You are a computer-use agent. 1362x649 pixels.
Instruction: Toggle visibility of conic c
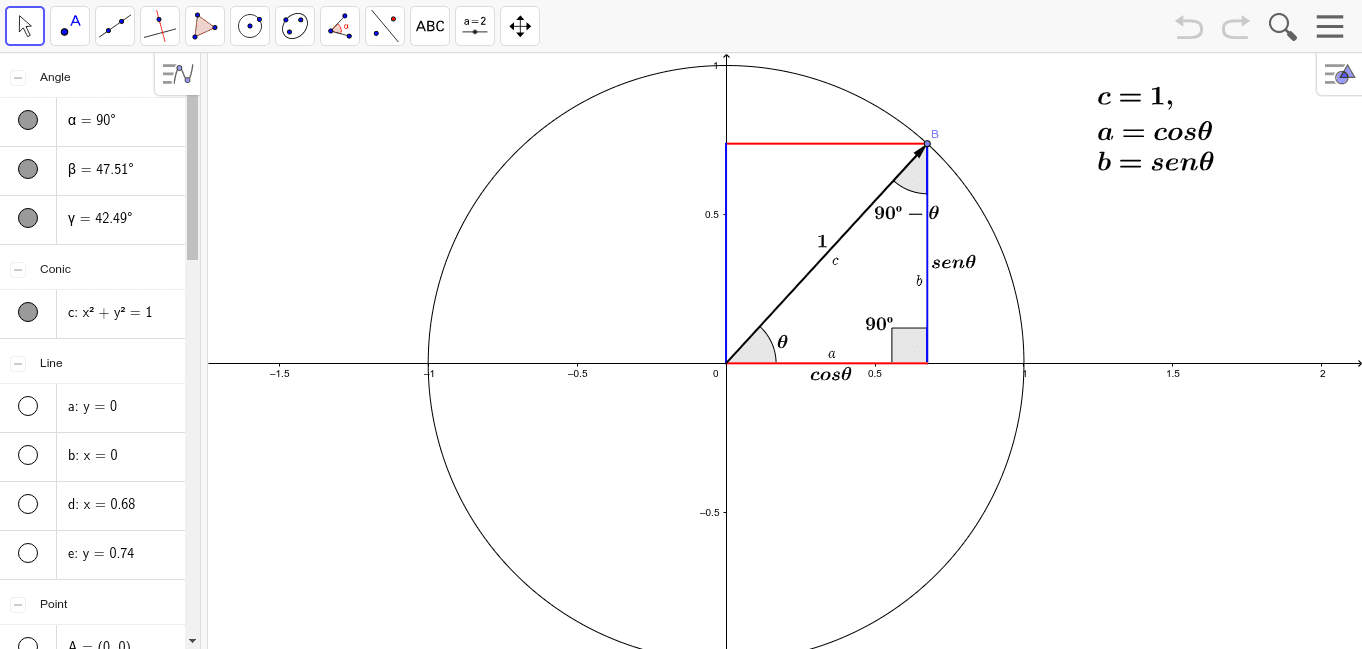click(28, 312)
